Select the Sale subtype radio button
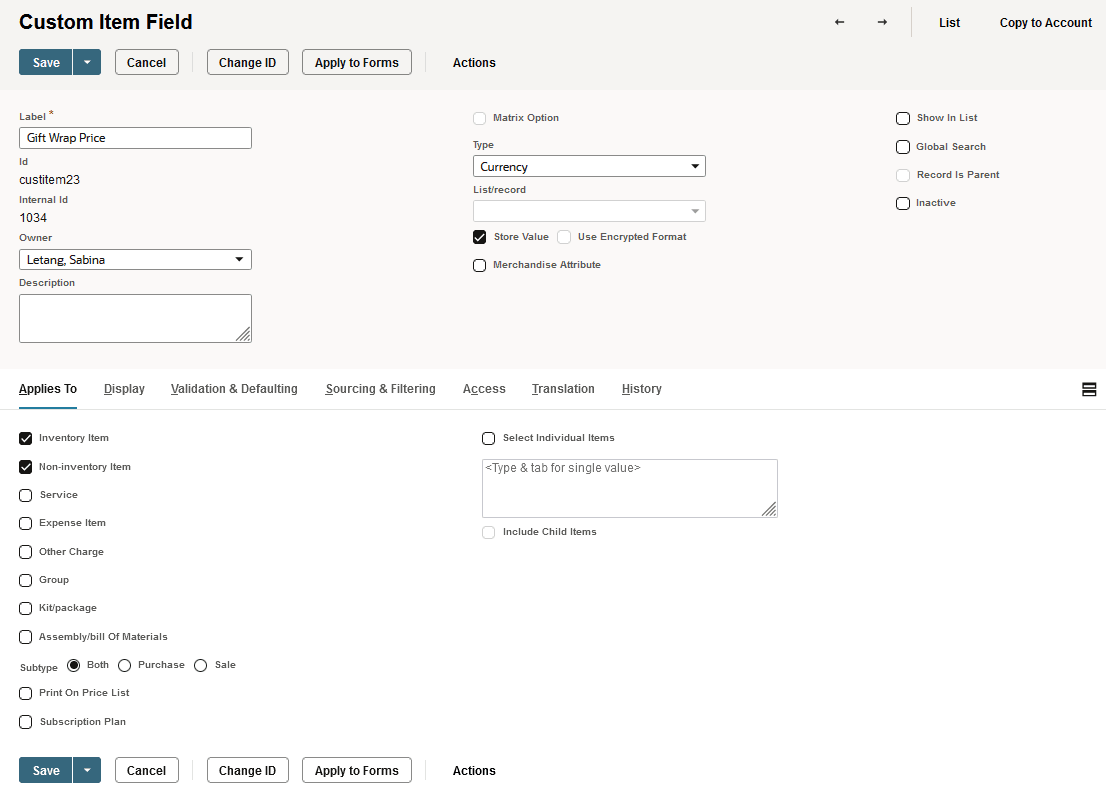 pyautogui.click(x=200, y=665)
